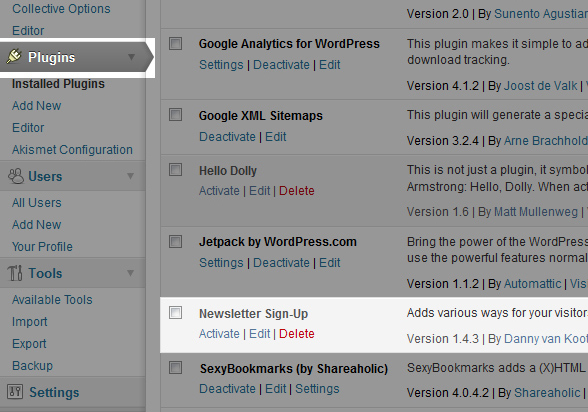Open Available Tools page
Image resolution: width=588 pixels, height=412 pixels.
coord(52,300)
